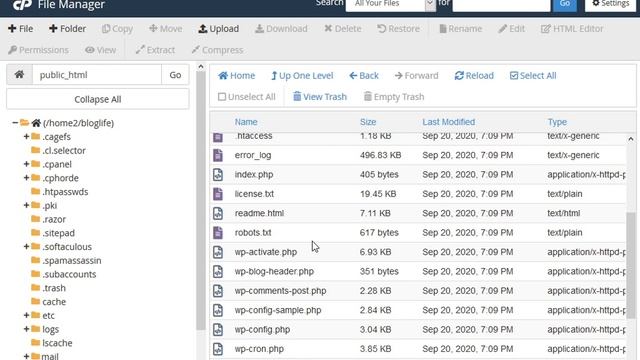640x360 pixels.
Task: Click the Forward navigation link
Action: coord(416,76)
